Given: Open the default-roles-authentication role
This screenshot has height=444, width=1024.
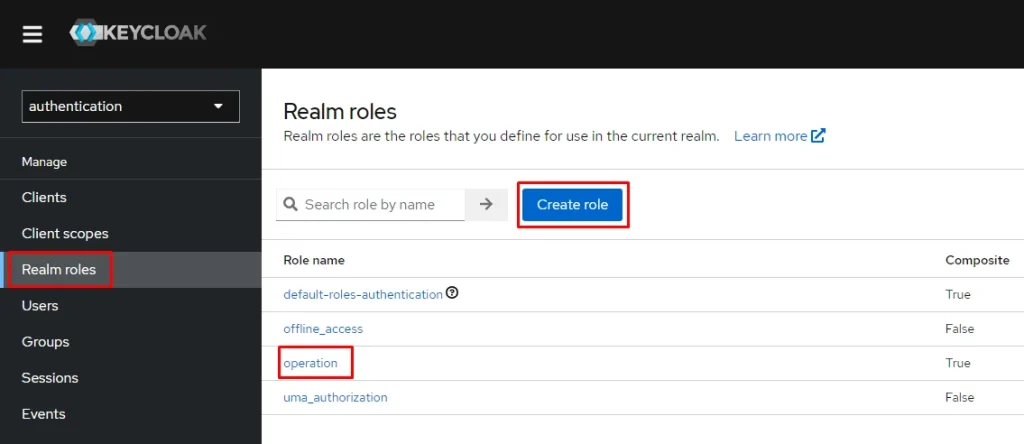Looking at the screenshot, I should 363,294.
